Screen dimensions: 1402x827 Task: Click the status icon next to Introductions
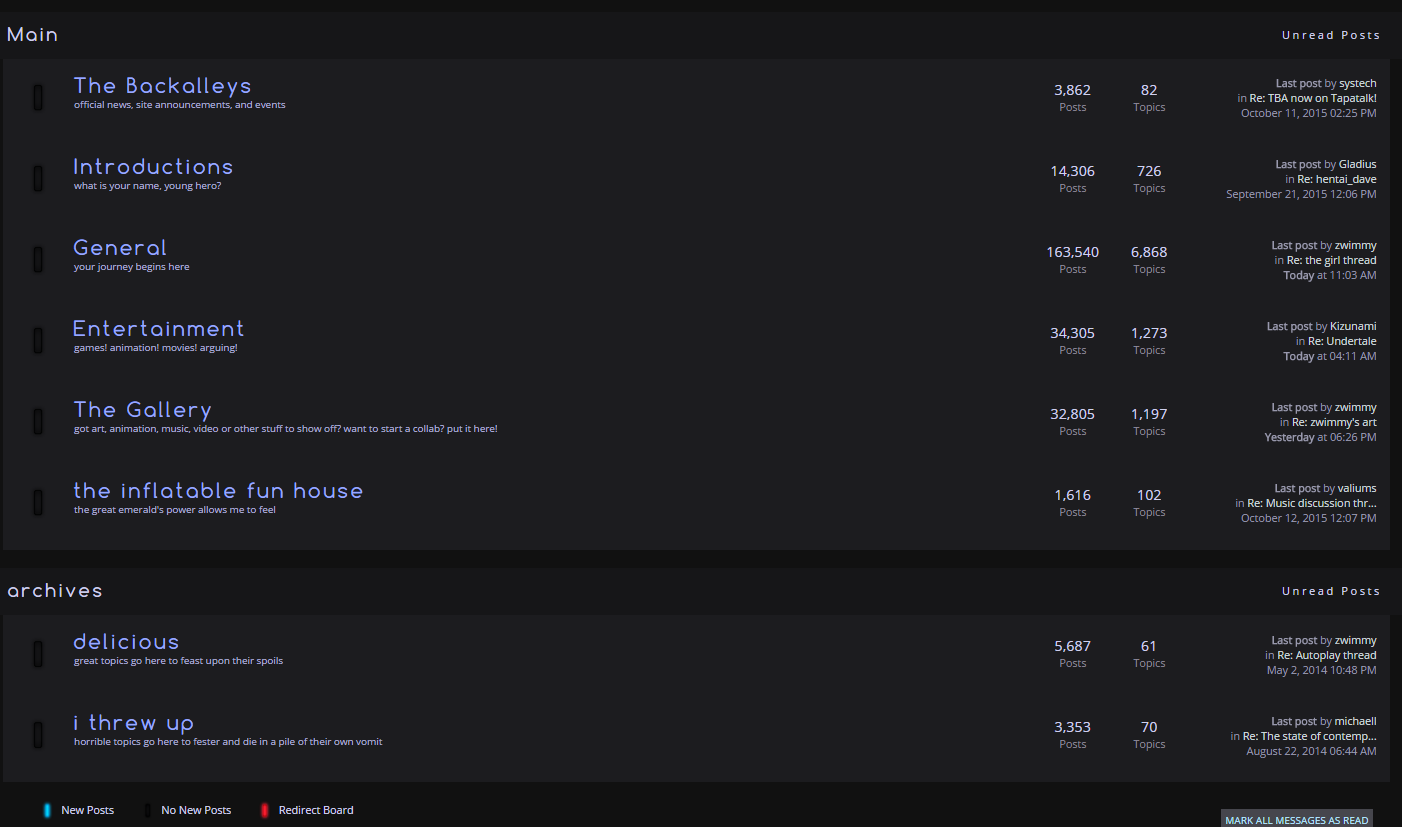(38, 178)
